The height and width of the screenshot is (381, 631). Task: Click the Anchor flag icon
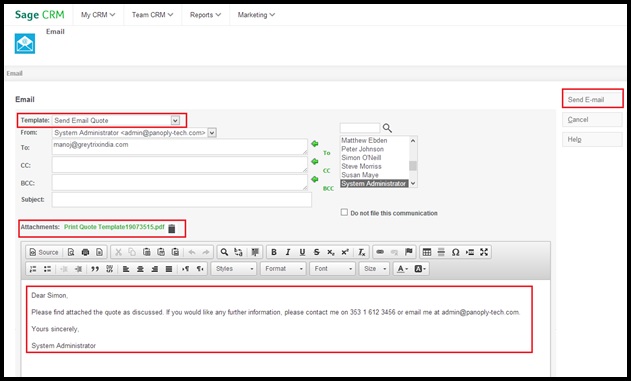408,252
